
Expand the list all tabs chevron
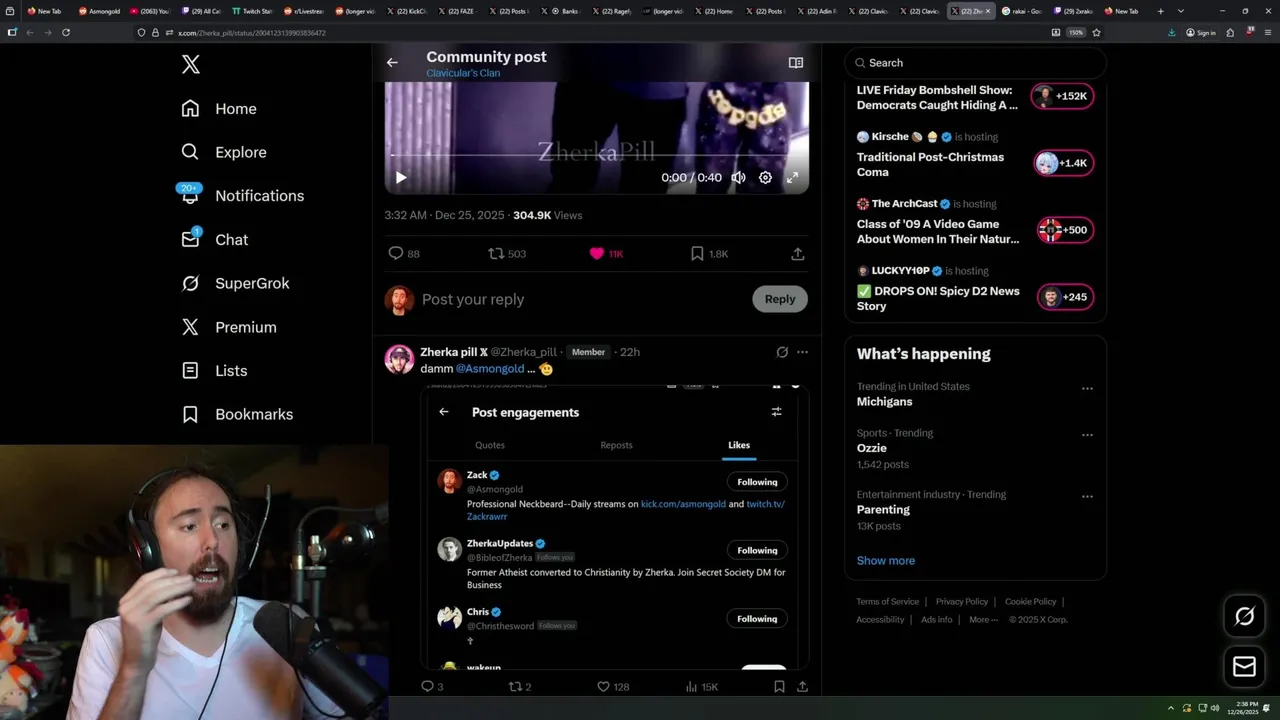pos(1181,11)
